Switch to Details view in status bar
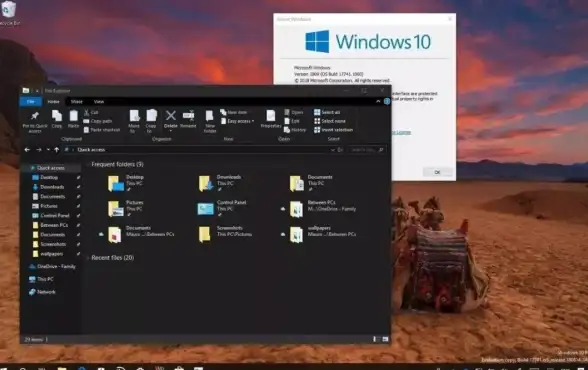 pos(375,339)
